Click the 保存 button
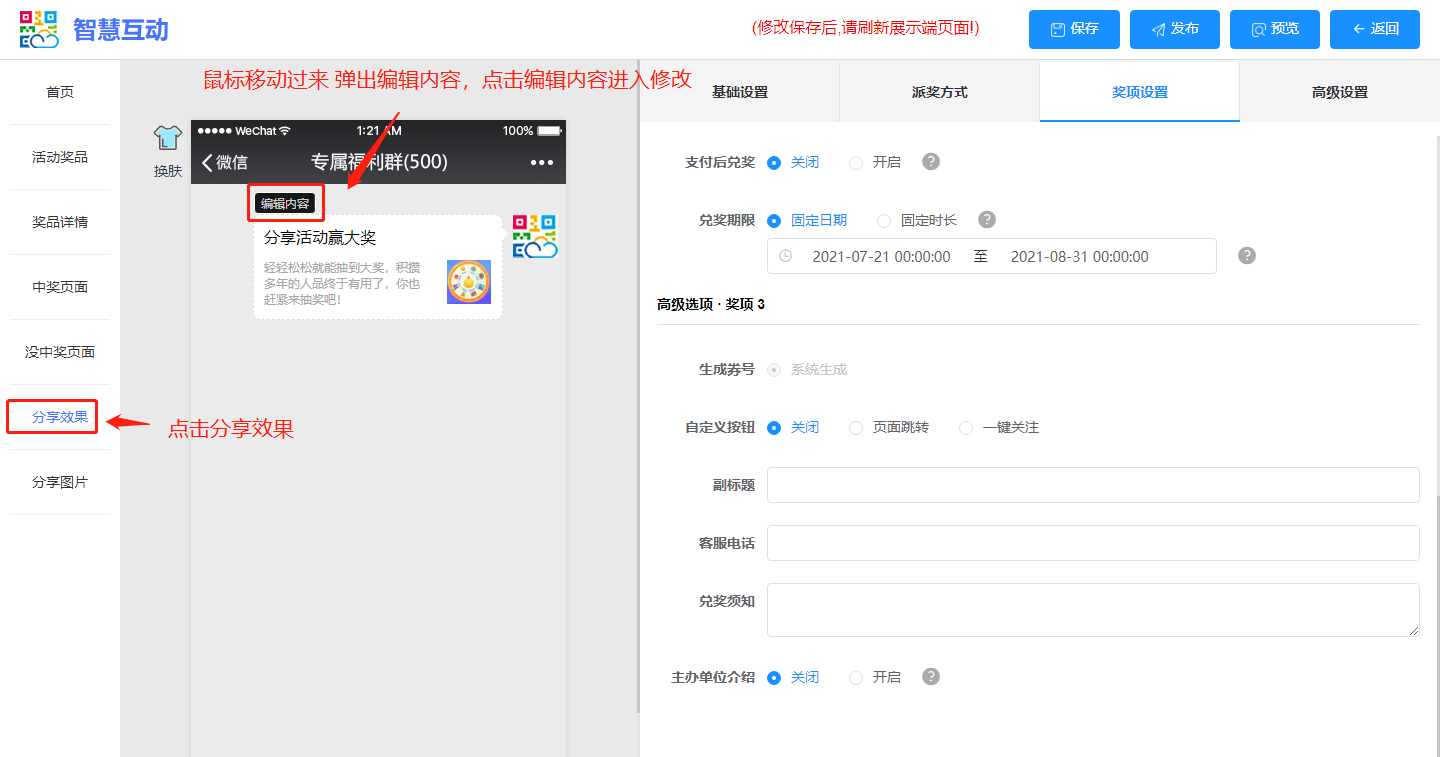This screenshot has height=757, width=1440. [x=1074, y=29]
